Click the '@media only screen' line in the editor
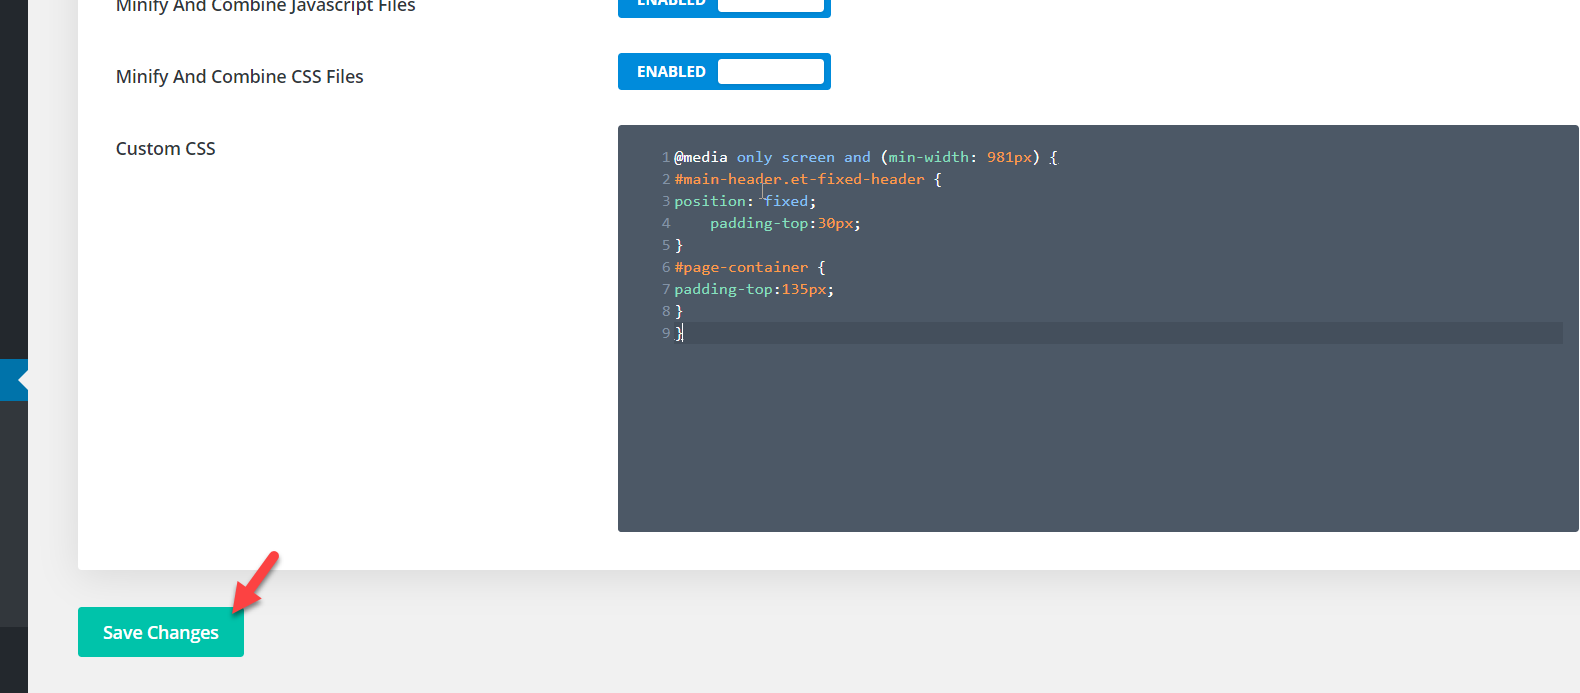The image size is (1580, 693). point(865,157)
